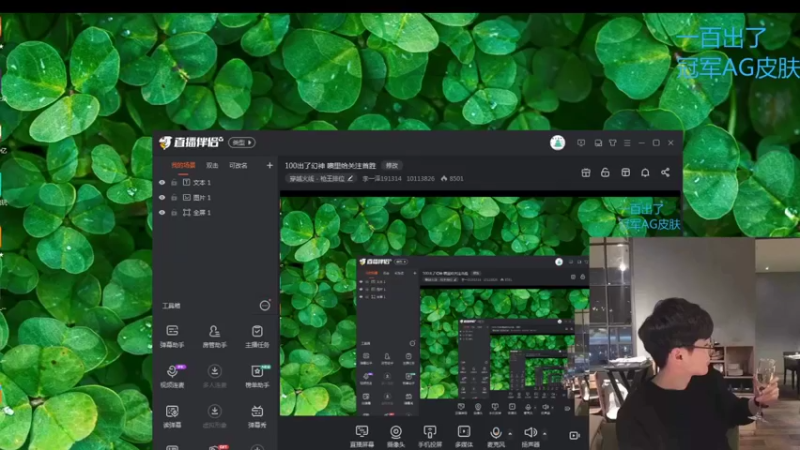Open the user avatar profile
Viewport: 800px width, 450px height.
(x=557, y=142)
